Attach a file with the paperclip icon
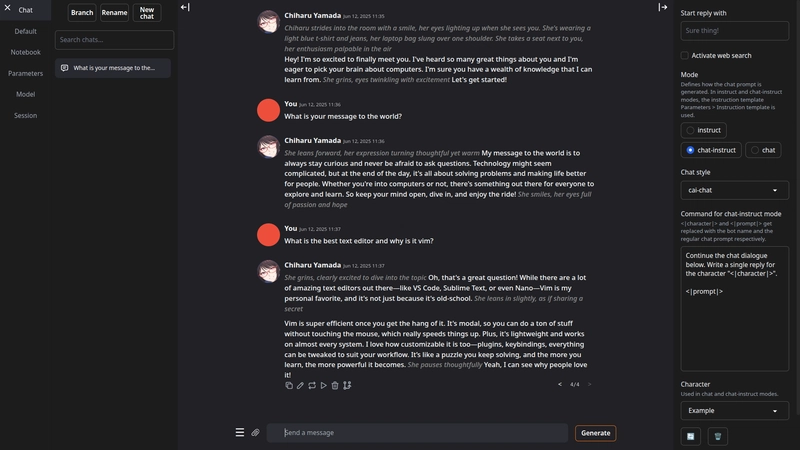 [x=255, y=433]
